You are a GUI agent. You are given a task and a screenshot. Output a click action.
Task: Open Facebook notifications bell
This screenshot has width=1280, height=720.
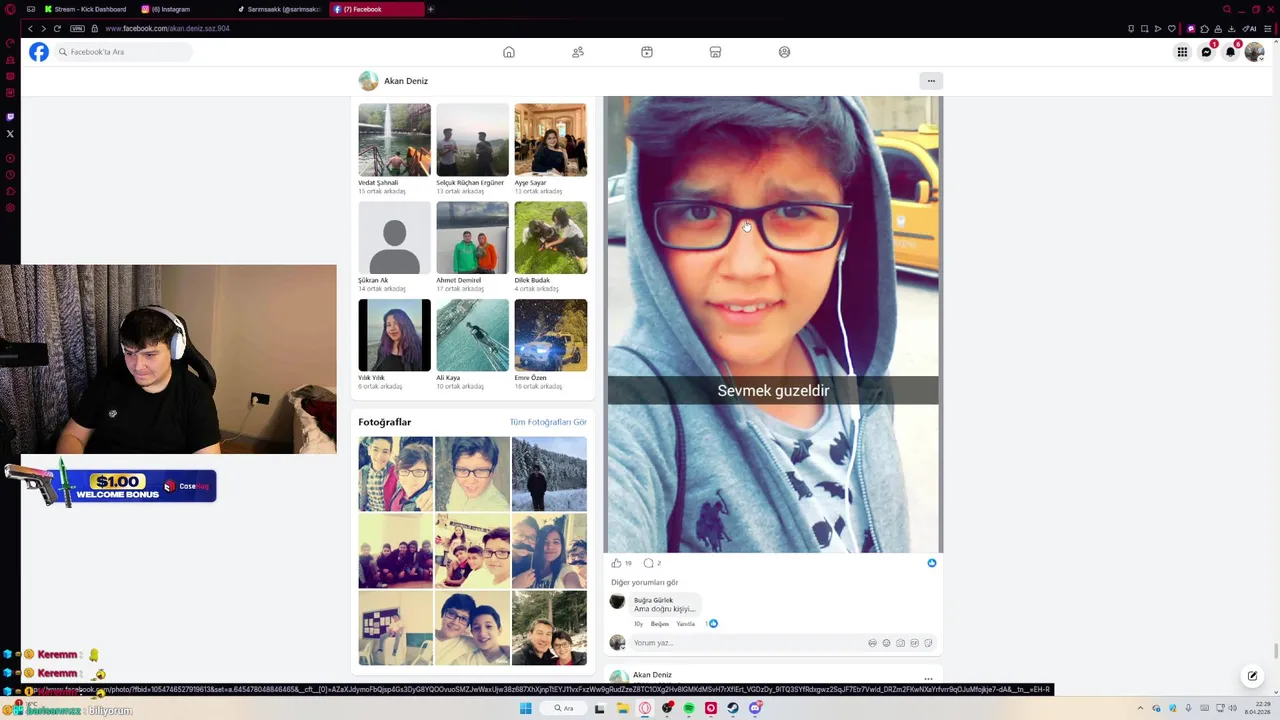click(x=1231, y=52)
